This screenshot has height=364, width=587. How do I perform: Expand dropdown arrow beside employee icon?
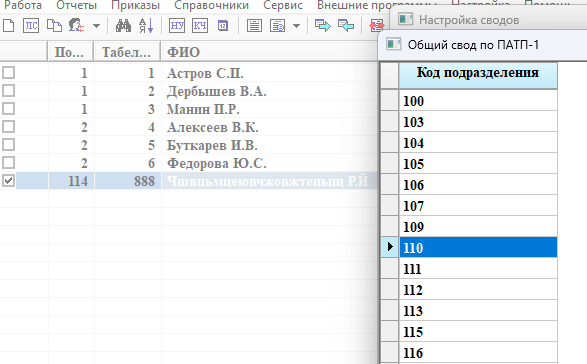coord(96,26)
